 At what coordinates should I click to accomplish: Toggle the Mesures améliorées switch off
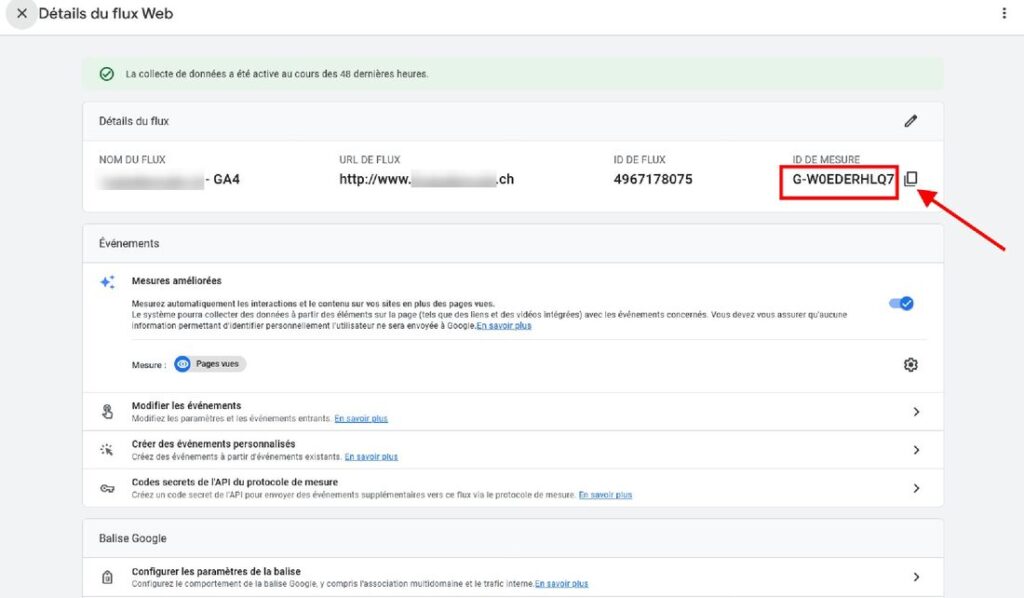pyautogui.click(x=901, y=303)
